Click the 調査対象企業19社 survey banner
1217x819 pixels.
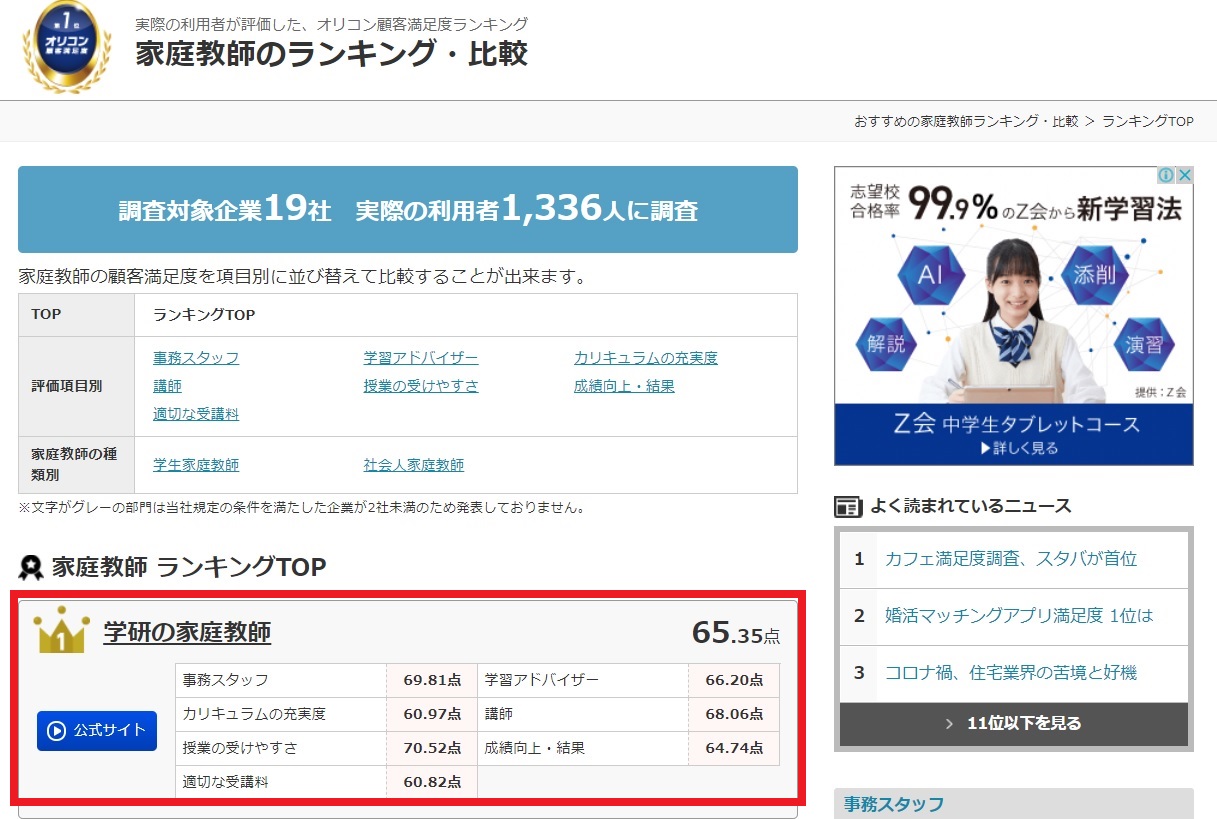[x=408, y=209]
